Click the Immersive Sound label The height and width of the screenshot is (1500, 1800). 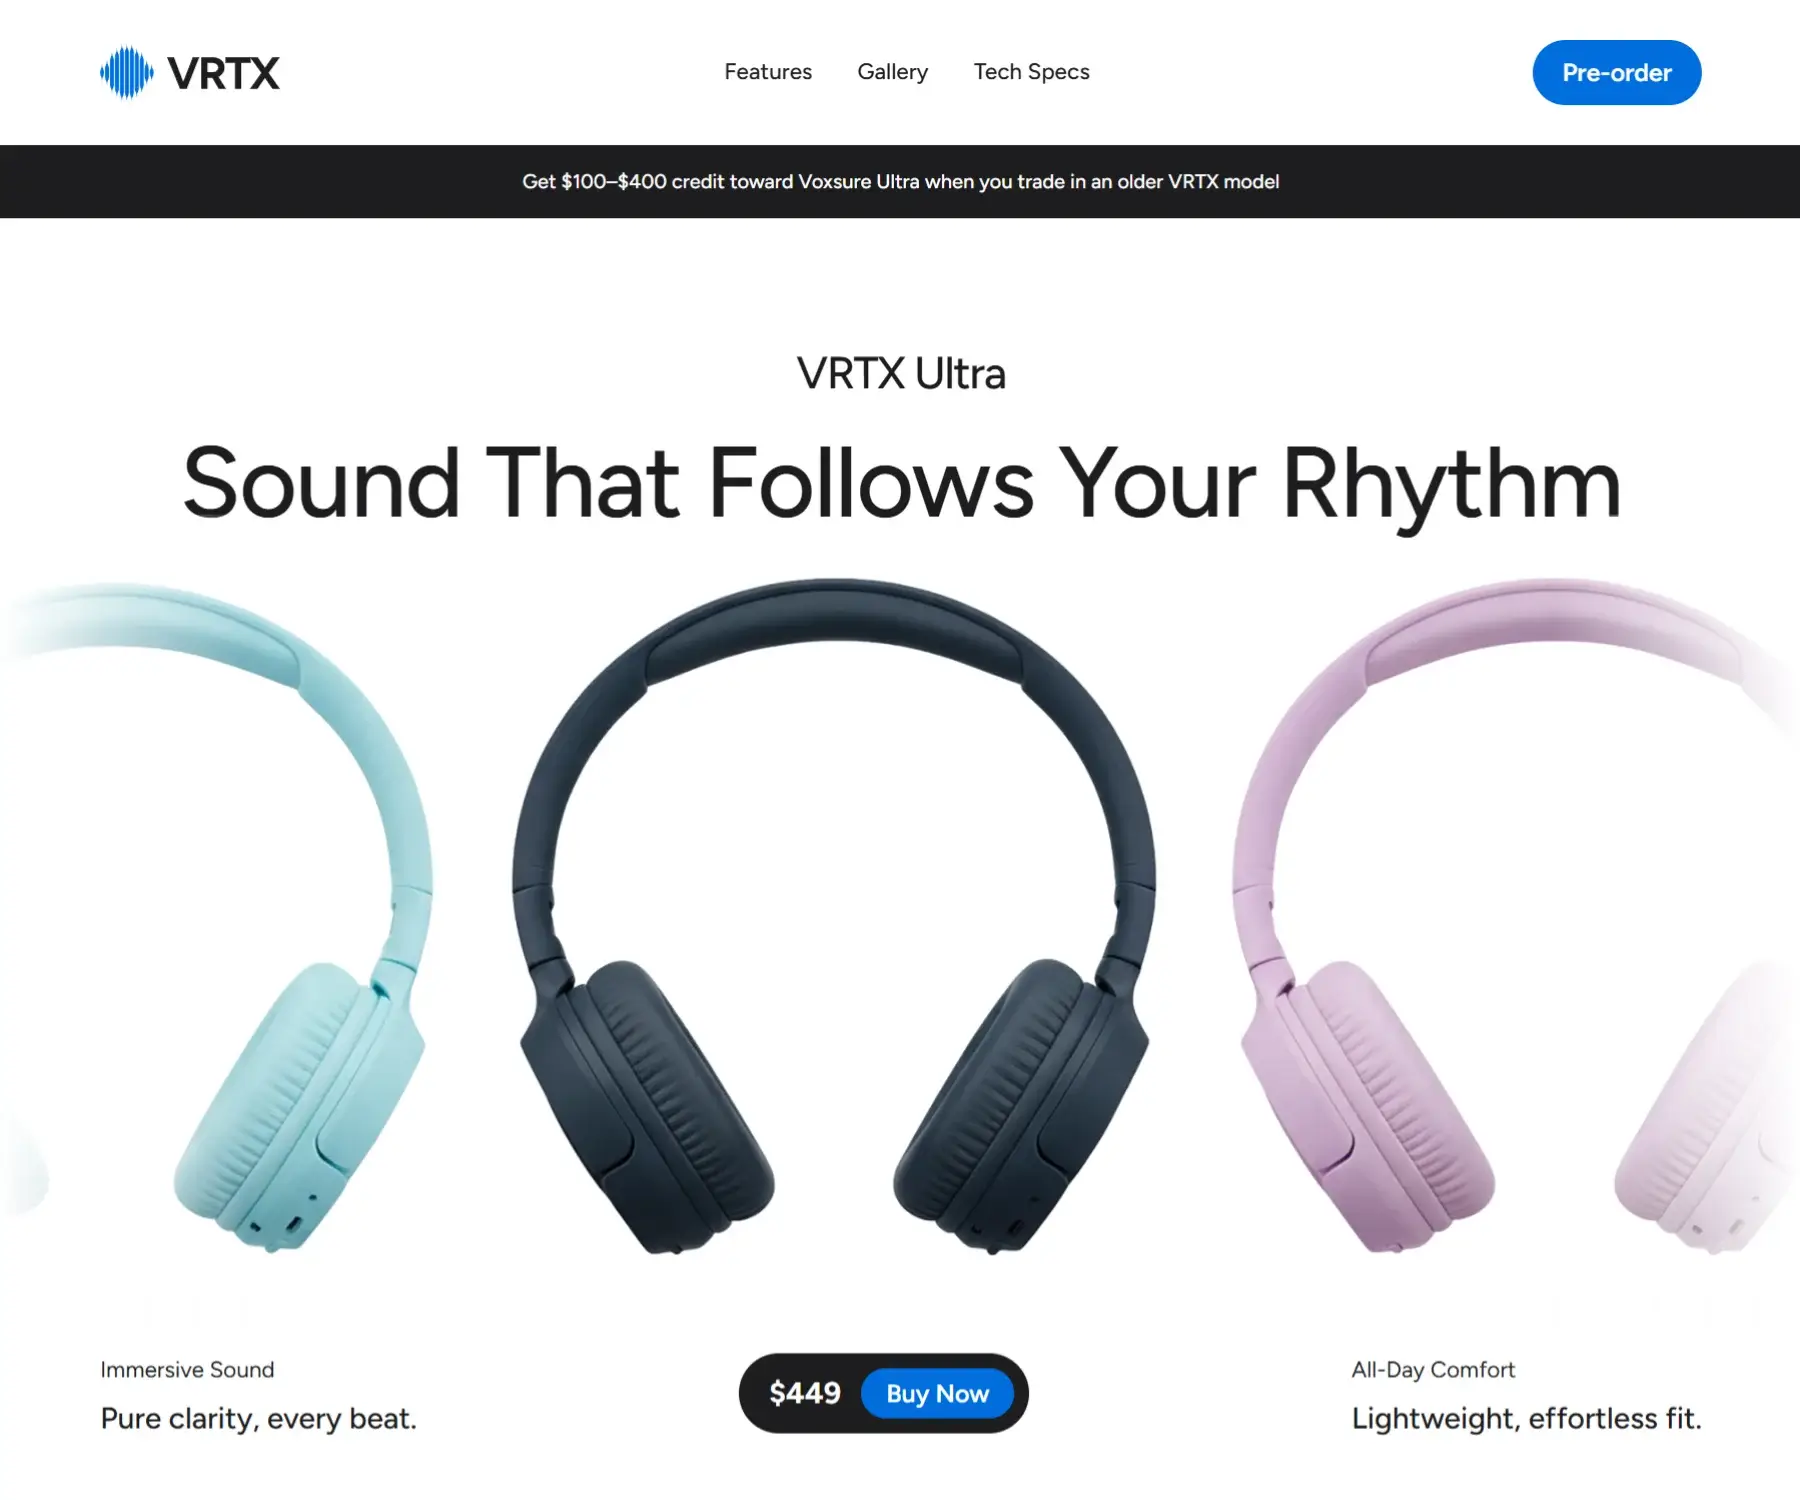187,1370
